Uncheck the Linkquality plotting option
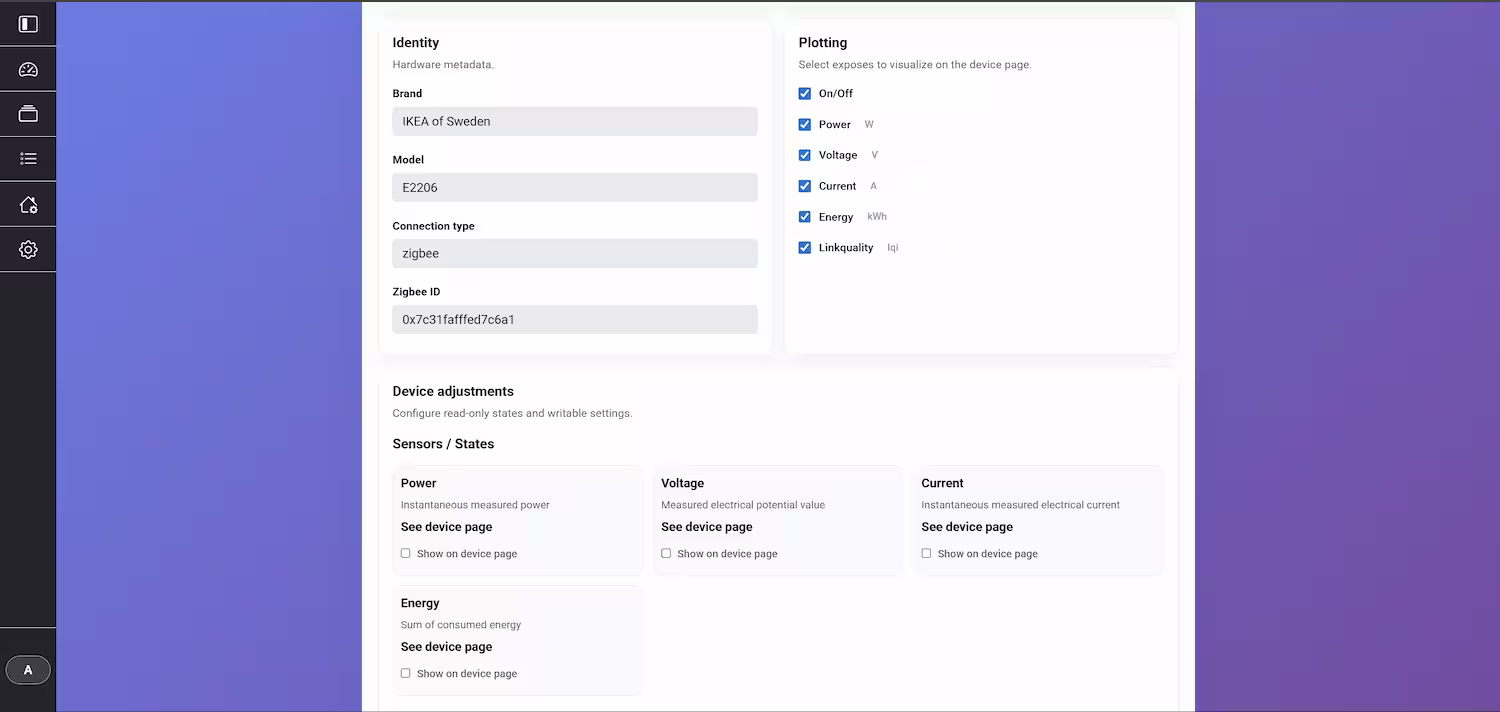The height and width of the screenshot is (712, 1500). coord(805,247)
